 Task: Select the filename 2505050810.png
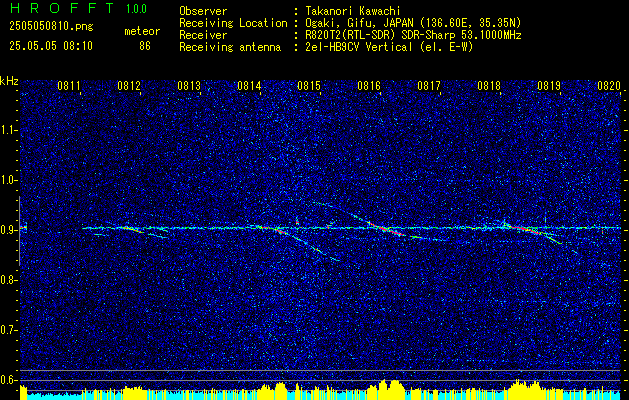51,27
